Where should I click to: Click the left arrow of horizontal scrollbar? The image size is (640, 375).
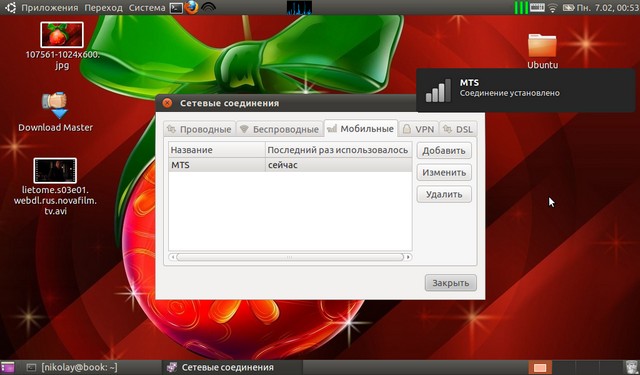pos(172,257)
